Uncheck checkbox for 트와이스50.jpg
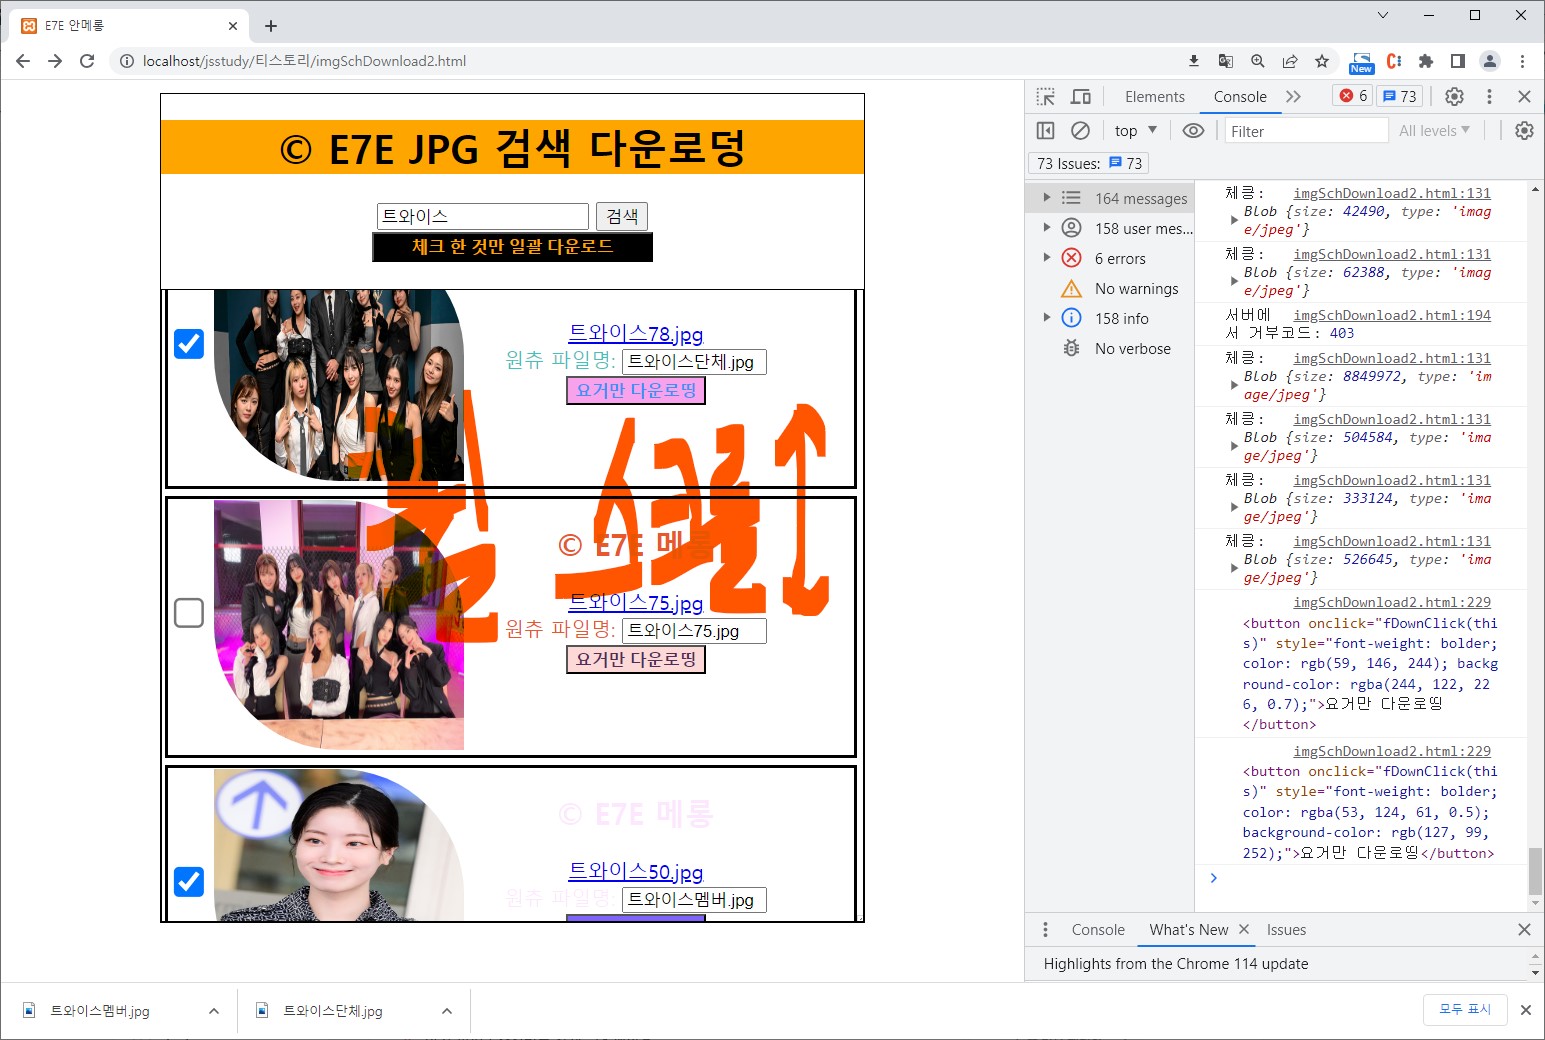Screen dimensions: 1545x1040 point(189,882)
